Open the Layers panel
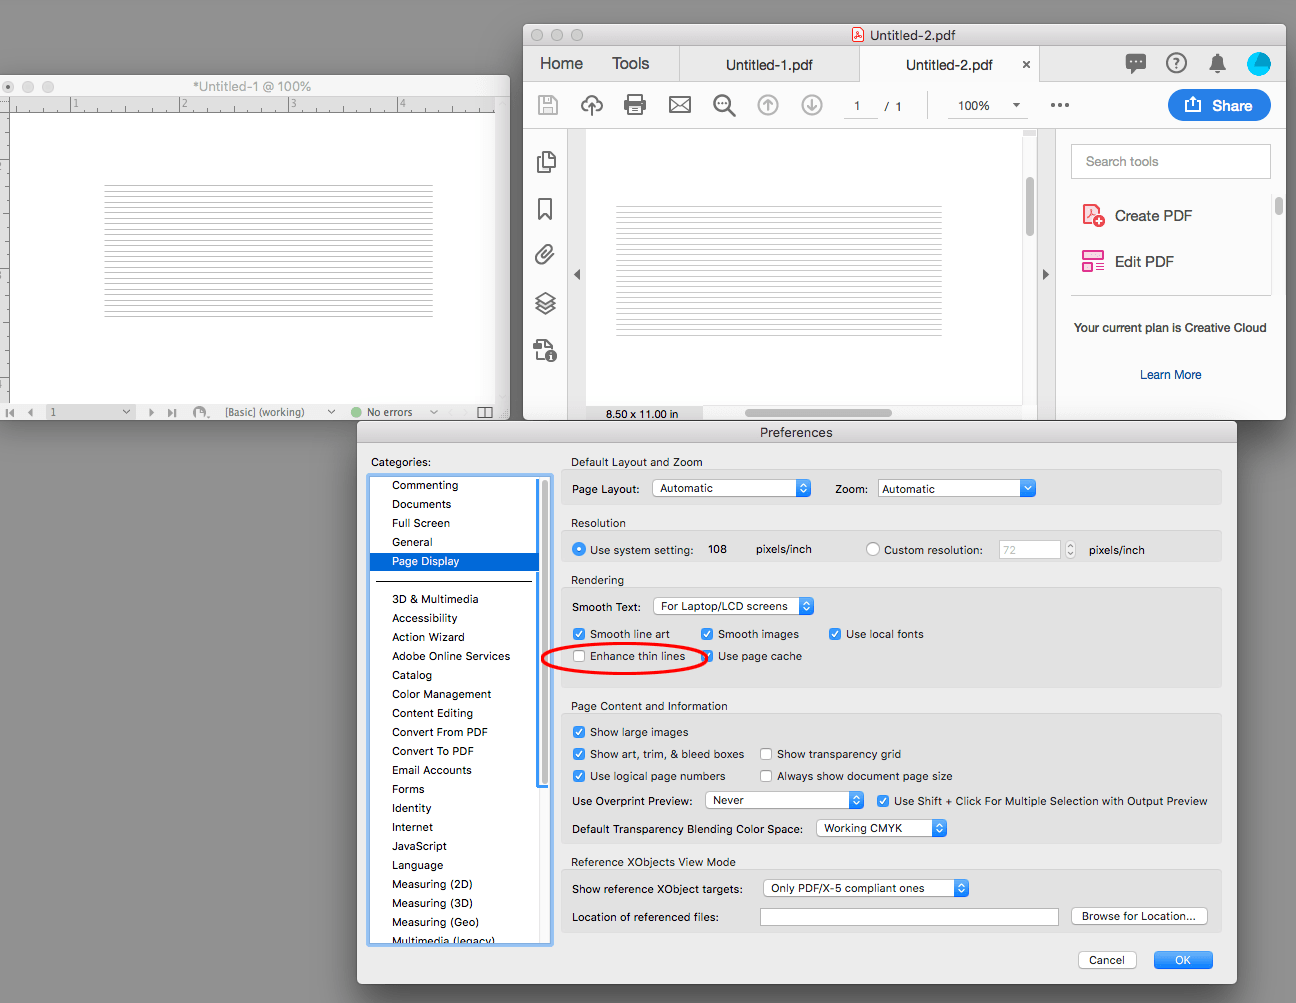 [x=545, y=303]
